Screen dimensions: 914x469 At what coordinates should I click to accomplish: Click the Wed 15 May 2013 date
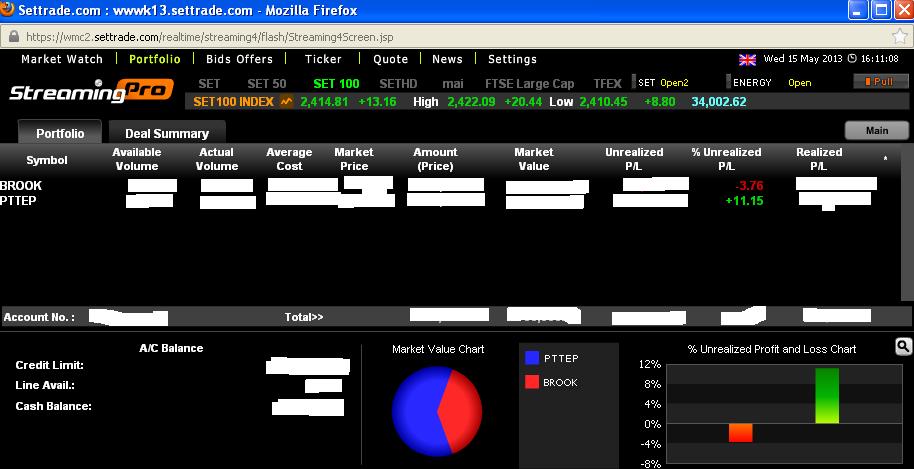point(803,59)
